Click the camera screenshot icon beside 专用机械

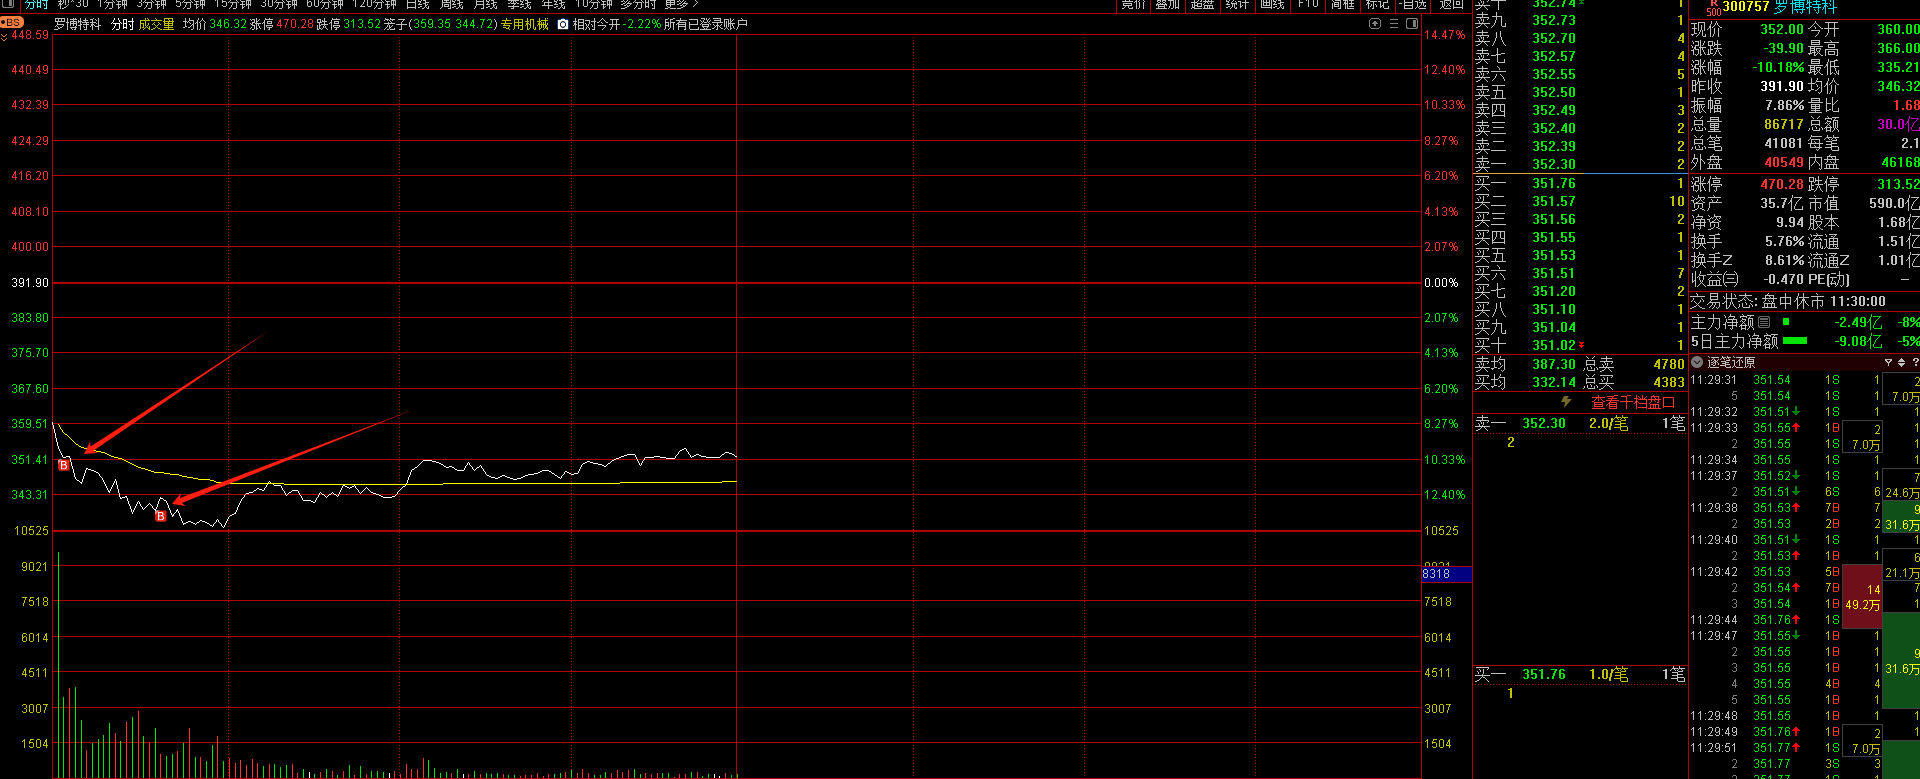tap(563, 24)
